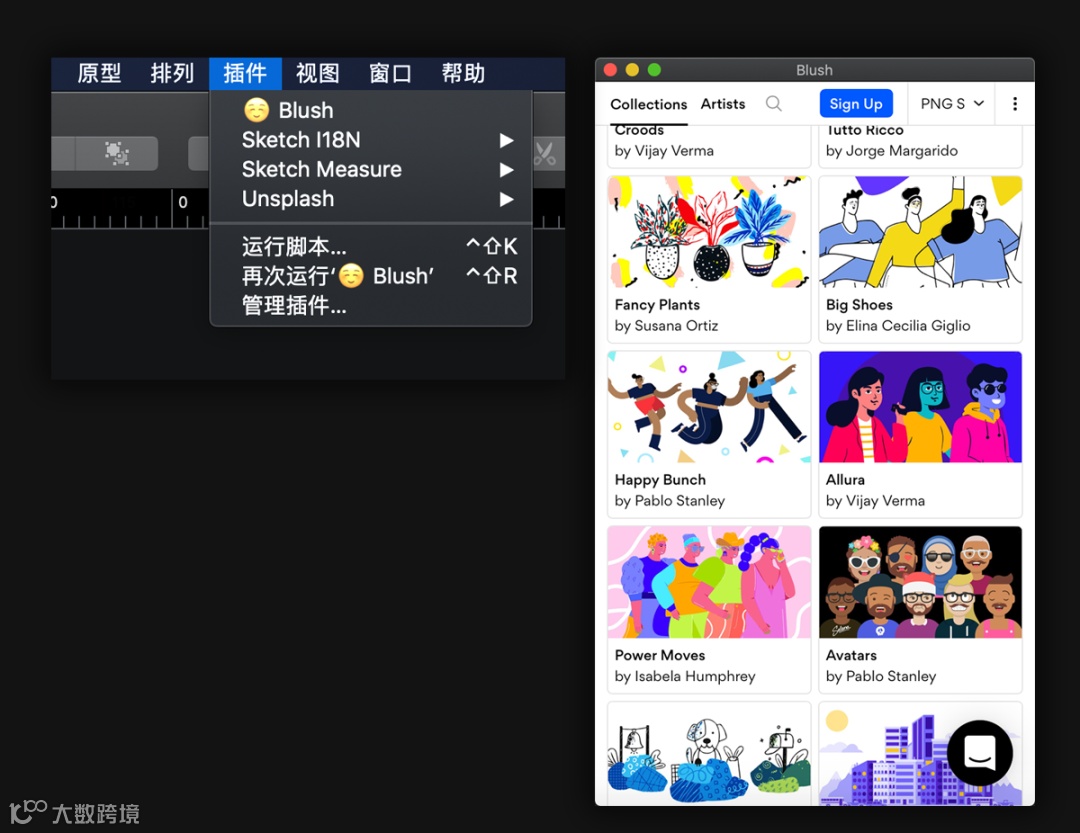1080x833 pixels.
Task: Close the Blush window with red button
Action: 610,70
